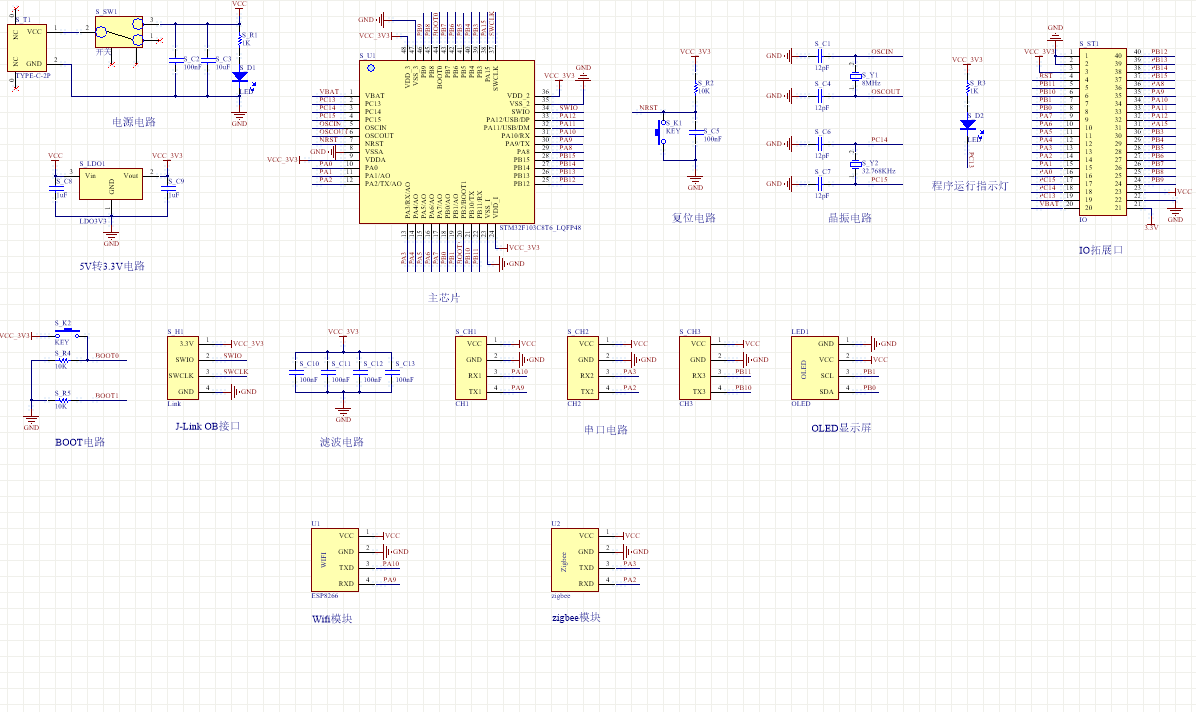The width and height of the screenshot is (1196, 712).
Task: Click the OSCIN net label in crystal circuit
Action: [x=882, y=52]
